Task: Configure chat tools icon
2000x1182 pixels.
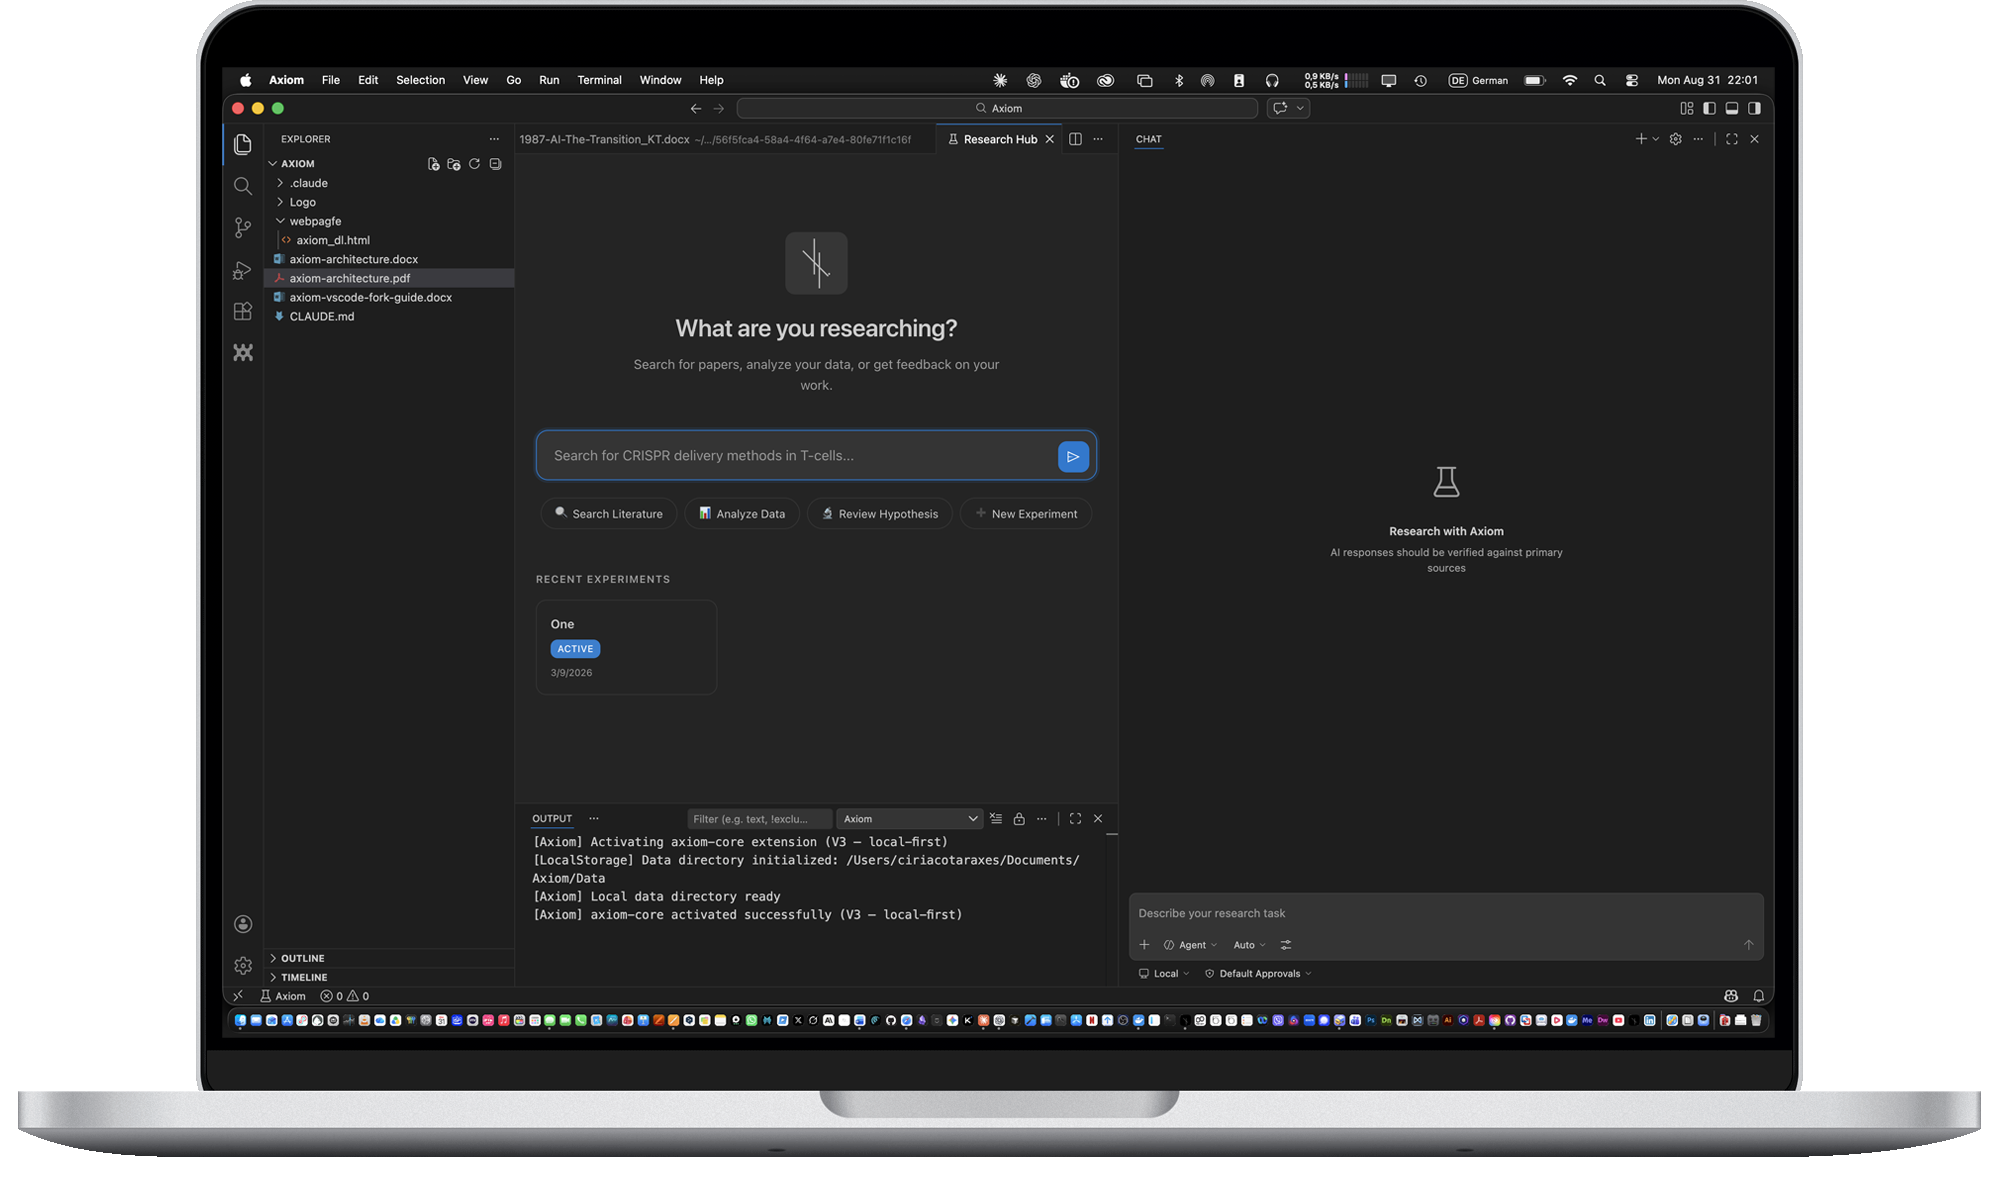Action: 1286,945
